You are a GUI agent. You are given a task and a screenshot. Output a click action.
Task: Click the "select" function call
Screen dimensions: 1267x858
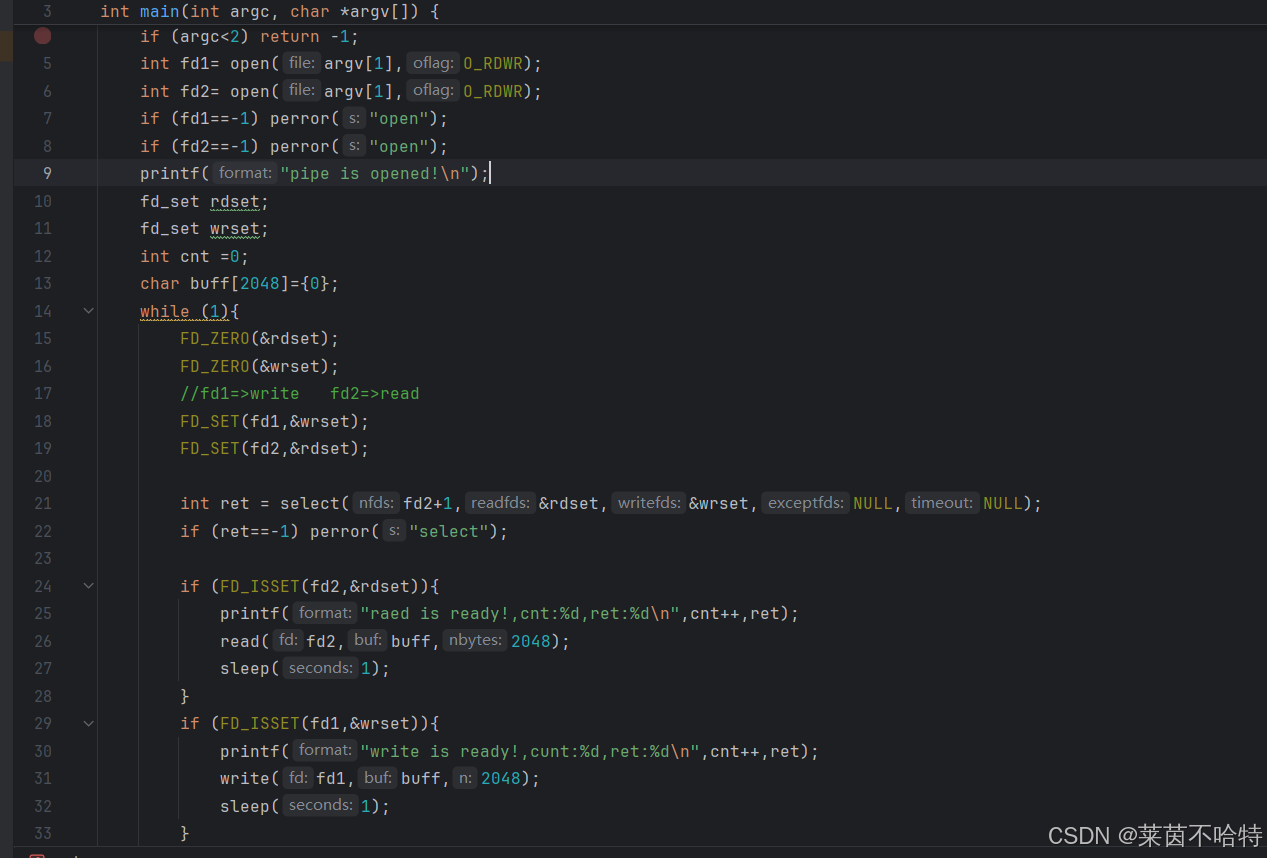[310, 503]
